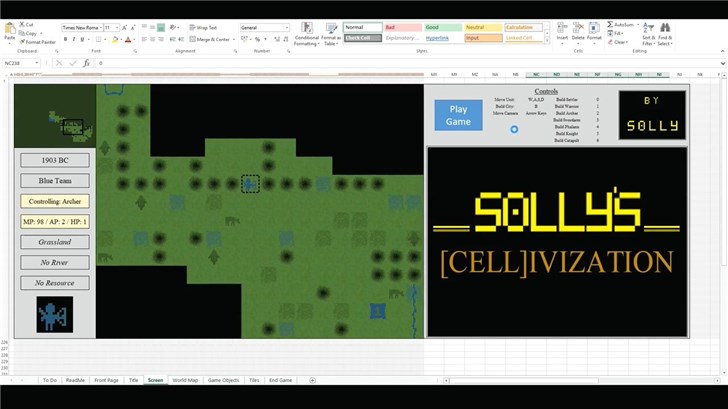Open the Game Objects sheet tab
Viewport: 728px width, 409px height.
tap(223, 380)
